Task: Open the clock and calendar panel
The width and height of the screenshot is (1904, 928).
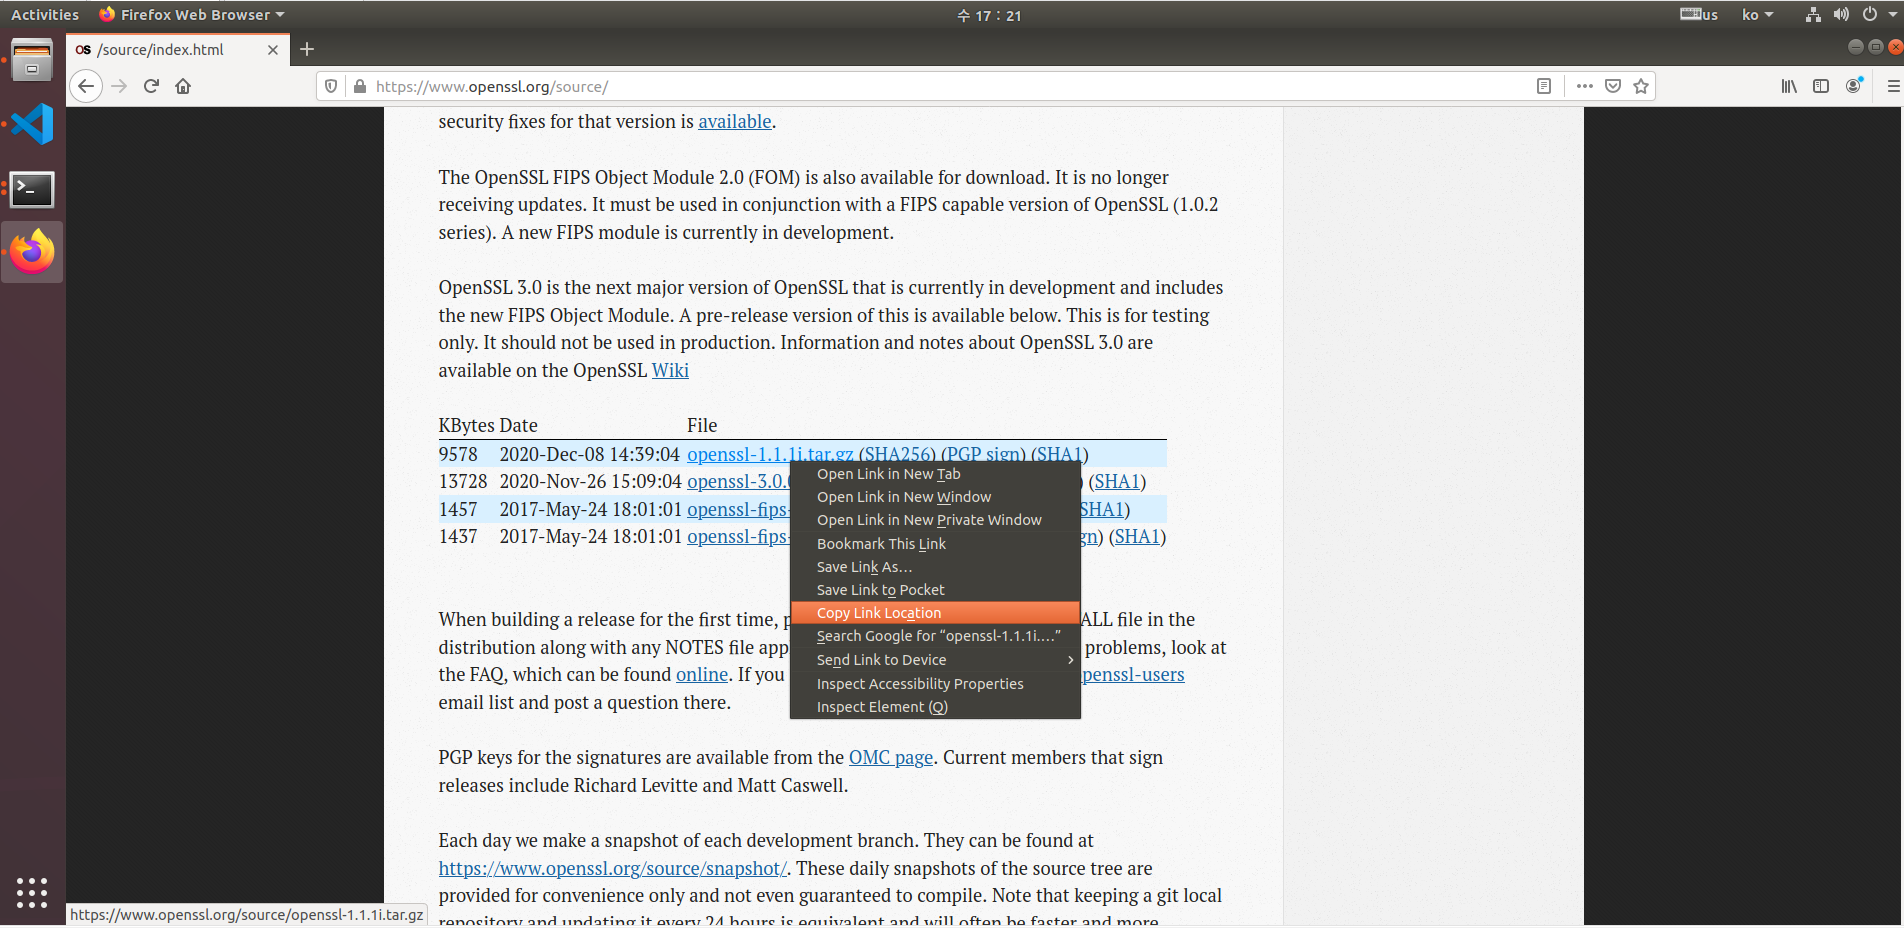Action: point(989,15)
